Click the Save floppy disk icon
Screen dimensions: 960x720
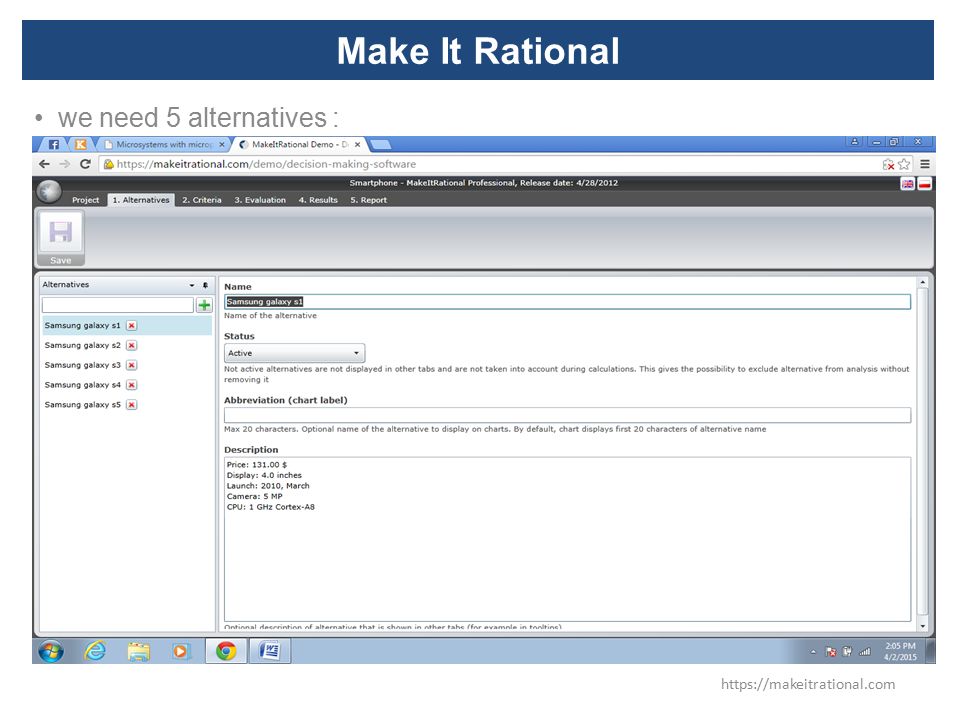[x=61, y=233]
